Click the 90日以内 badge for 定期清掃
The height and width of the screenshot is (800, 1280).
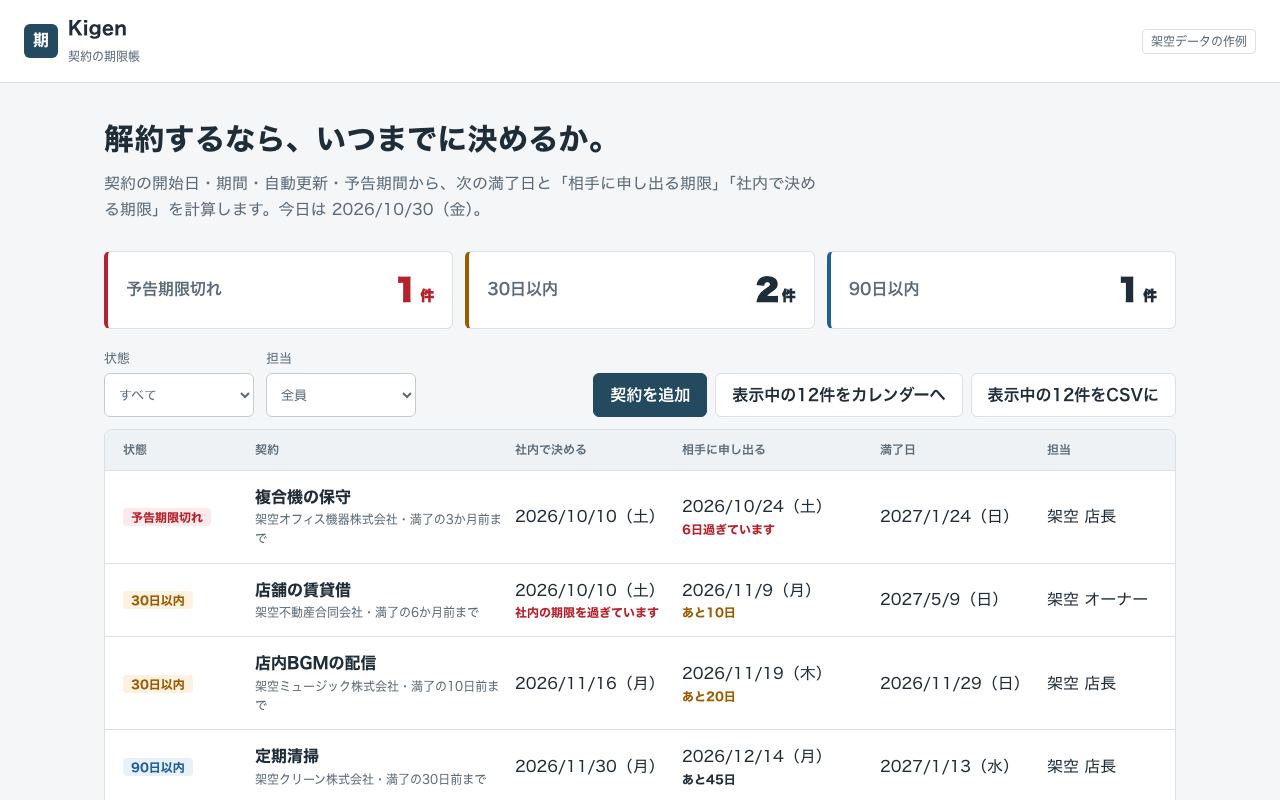[158, 767]
